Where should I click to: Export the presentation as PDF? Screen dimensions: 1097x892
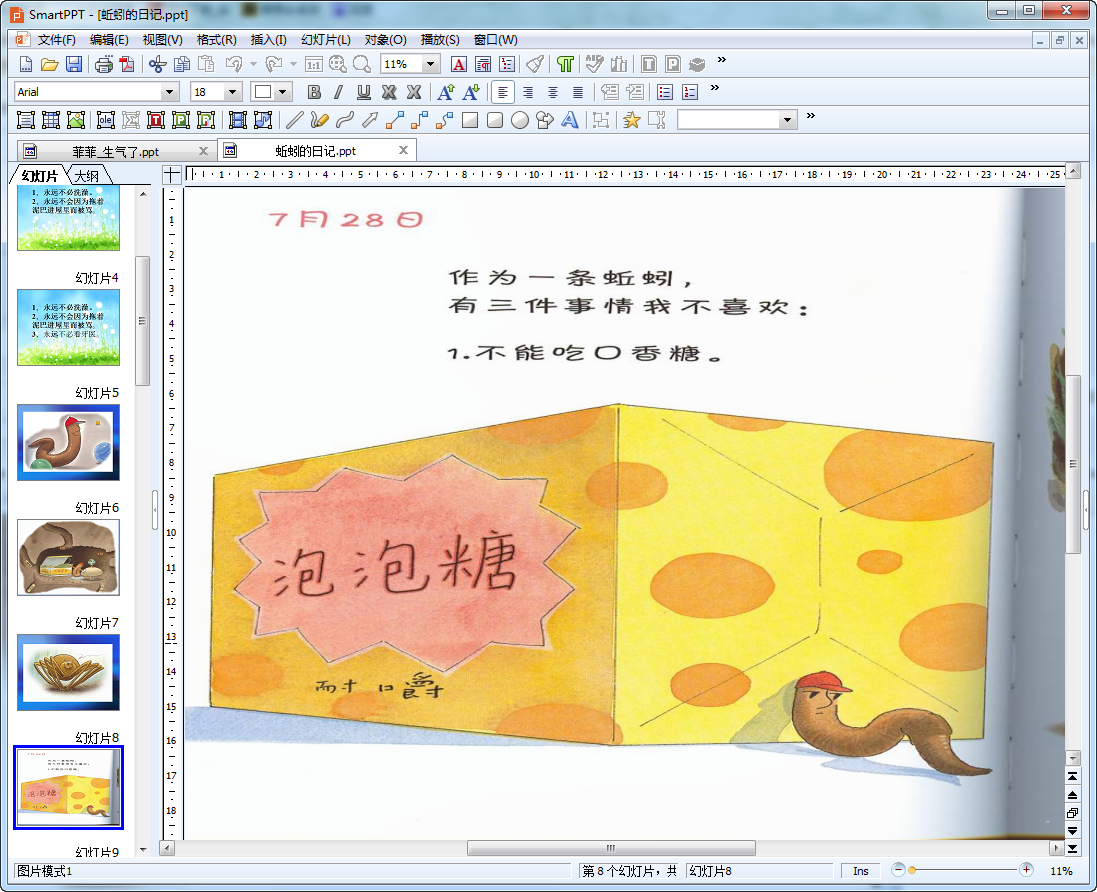point(127,64)
